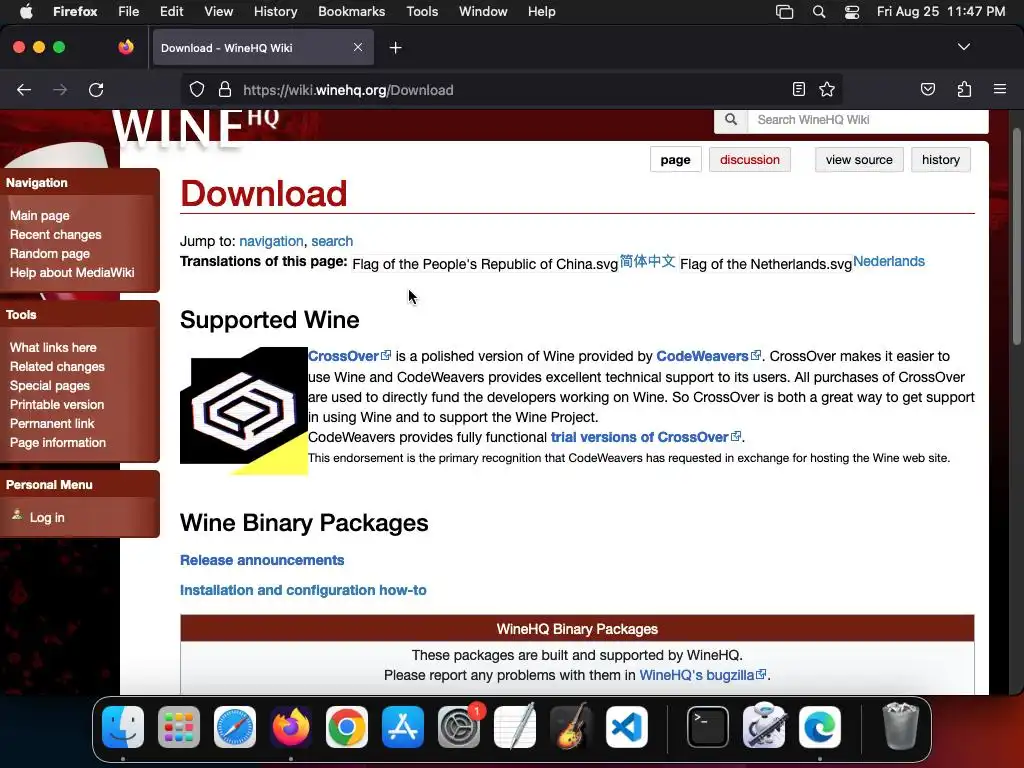The width and height of the screenshot is (1024, 768).
Task: Select the page tab
Action: tap(675, 159)
